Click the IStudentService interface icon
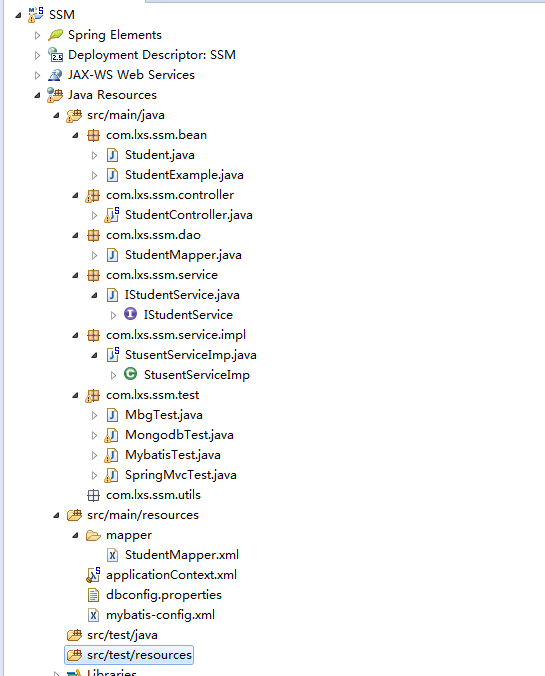Screen dimensions: 545x676 [131, 314]
